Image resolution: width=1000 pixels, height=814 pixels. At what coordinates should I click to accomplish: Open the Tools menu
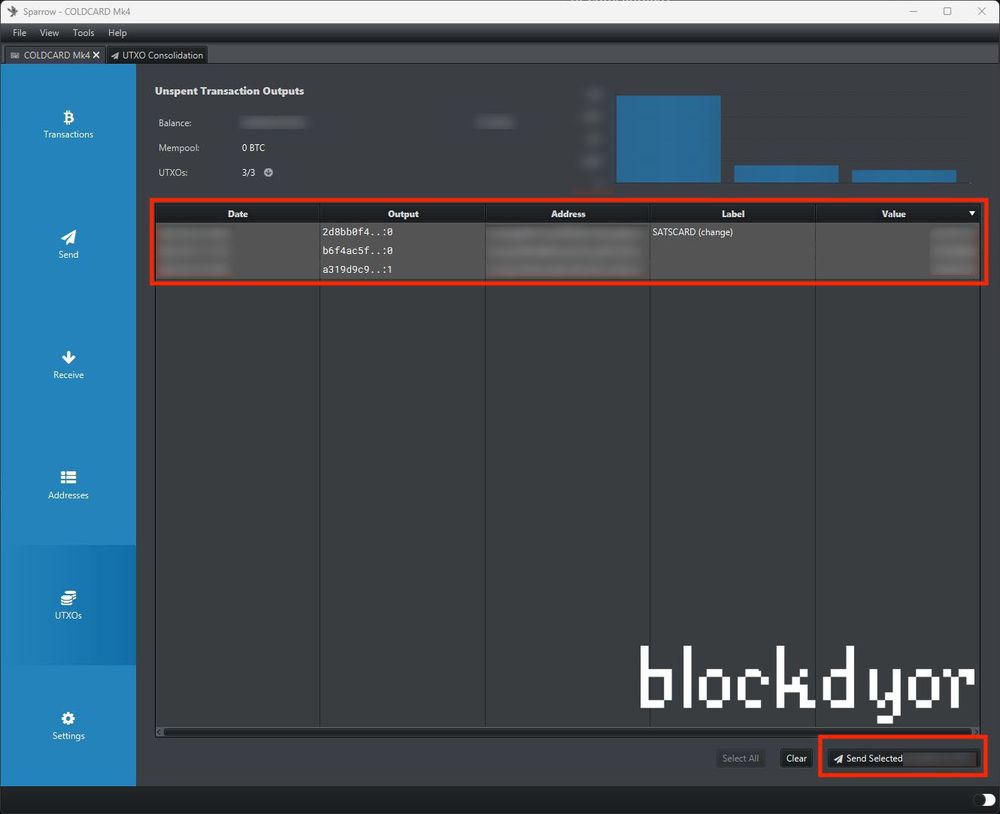click(83, 33)
